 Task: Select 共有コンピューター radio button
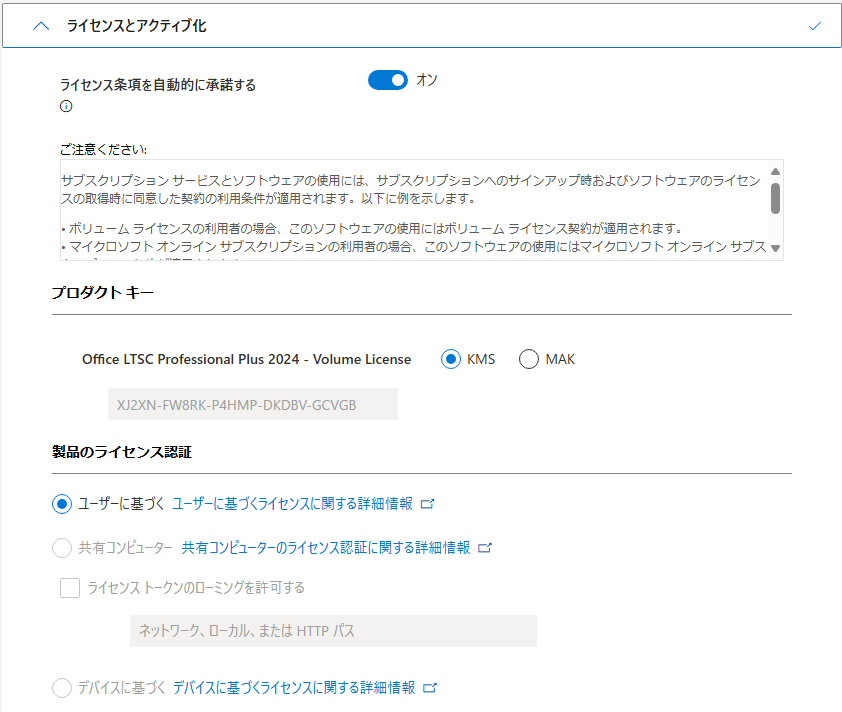click(x=62, y=548)
